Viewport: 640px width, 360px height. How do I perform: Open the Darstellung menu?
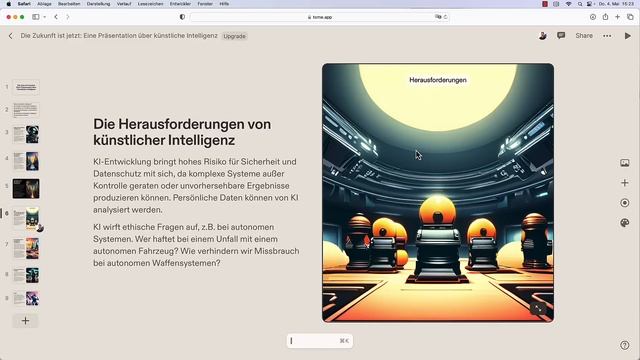[x=98, y=4]
